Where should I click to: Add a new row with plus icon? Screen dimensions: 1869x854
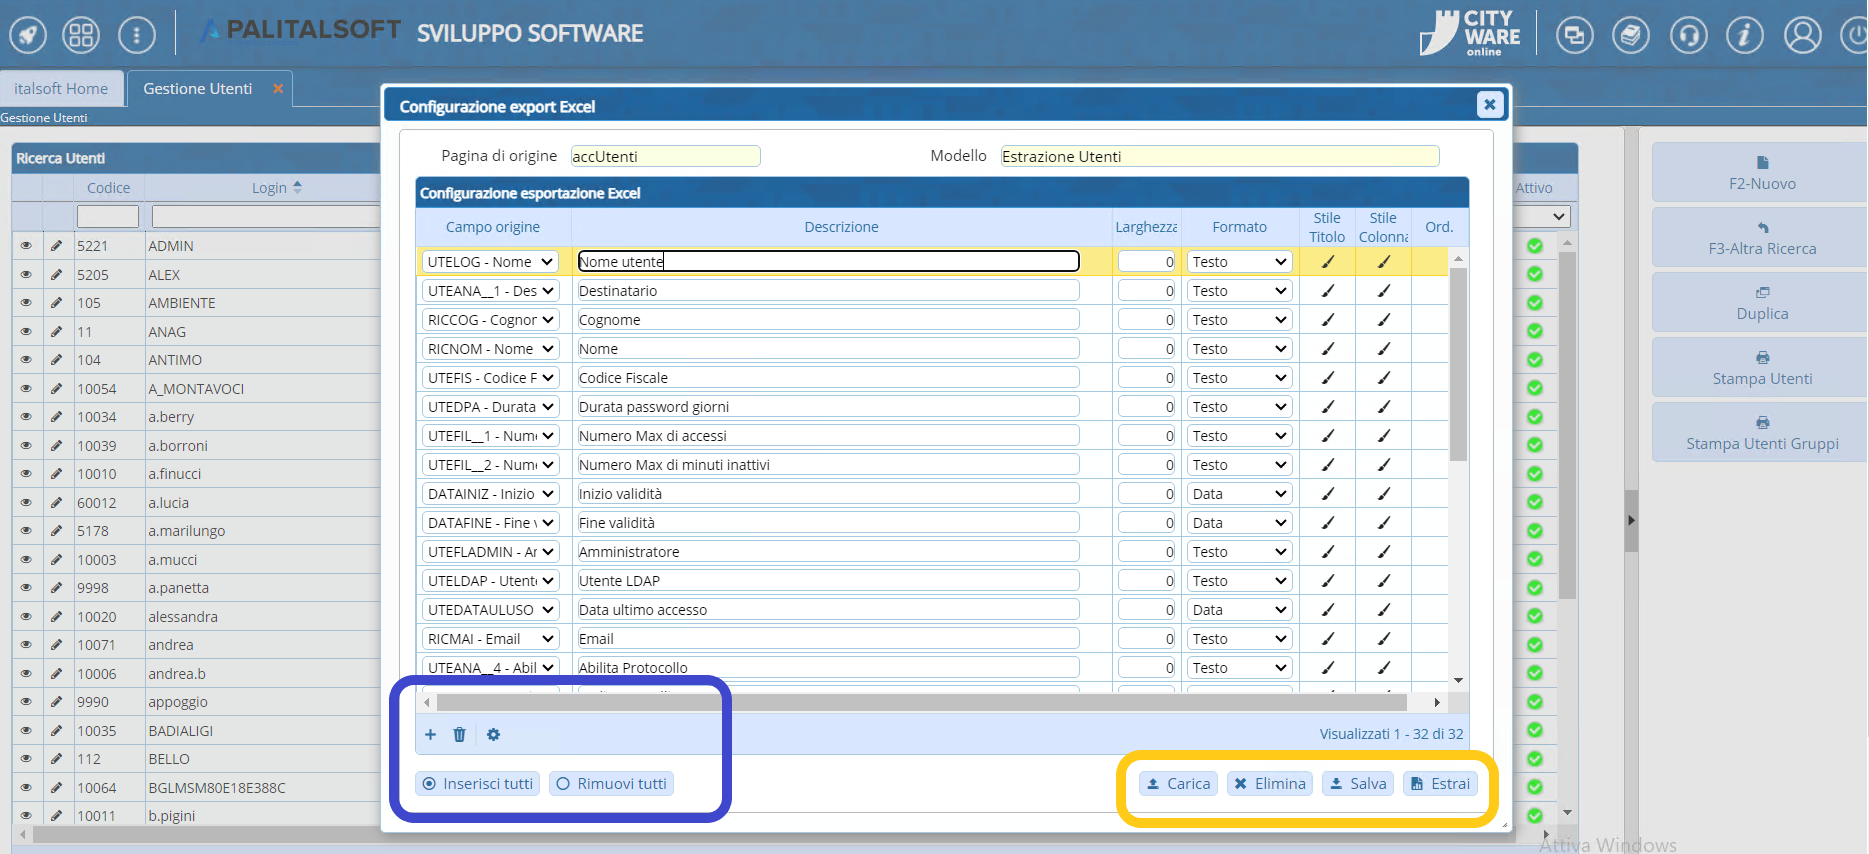coord(430,734)
